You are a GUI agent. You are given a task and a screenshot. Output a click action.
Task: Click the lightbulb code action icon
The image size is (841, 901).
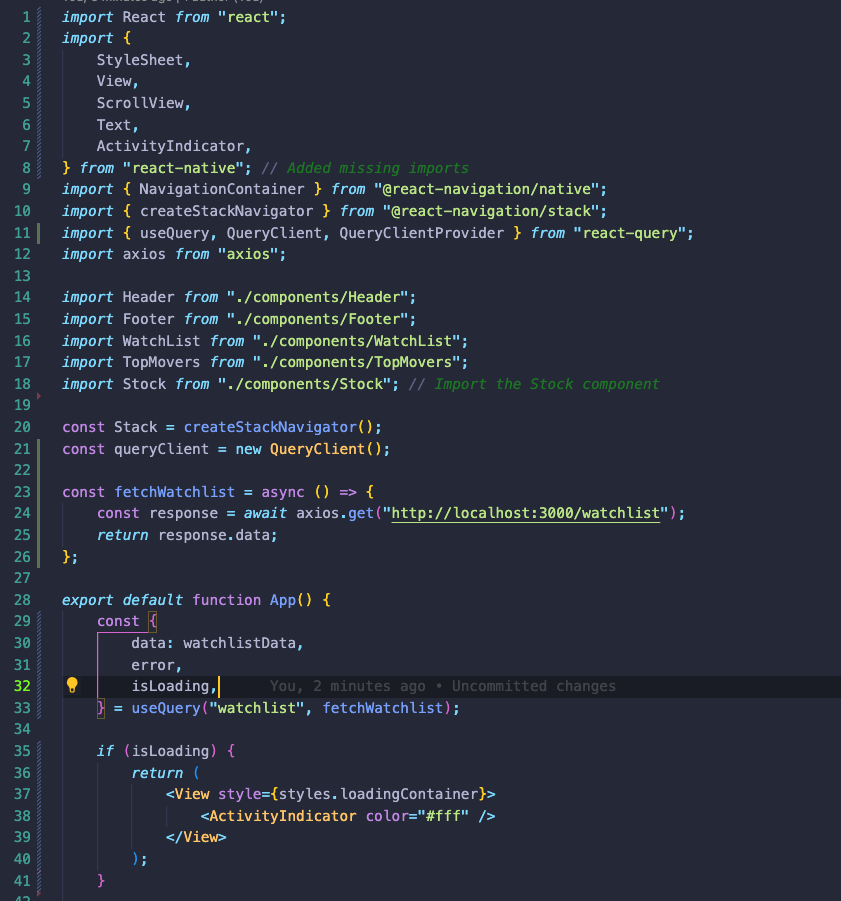pyautogui.click(x=72, y=685)
